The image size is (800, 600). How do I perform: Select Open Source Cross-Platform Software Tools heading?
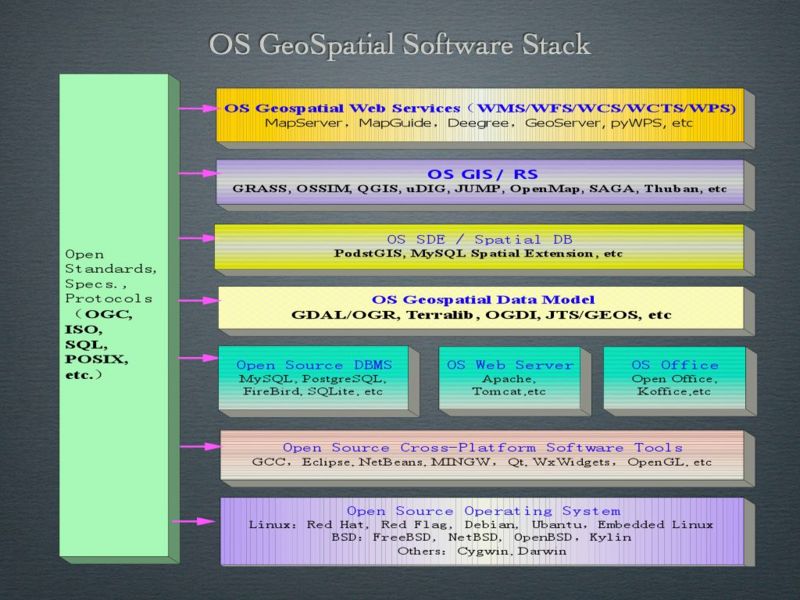pyautogui.click(x=482, y=448)
